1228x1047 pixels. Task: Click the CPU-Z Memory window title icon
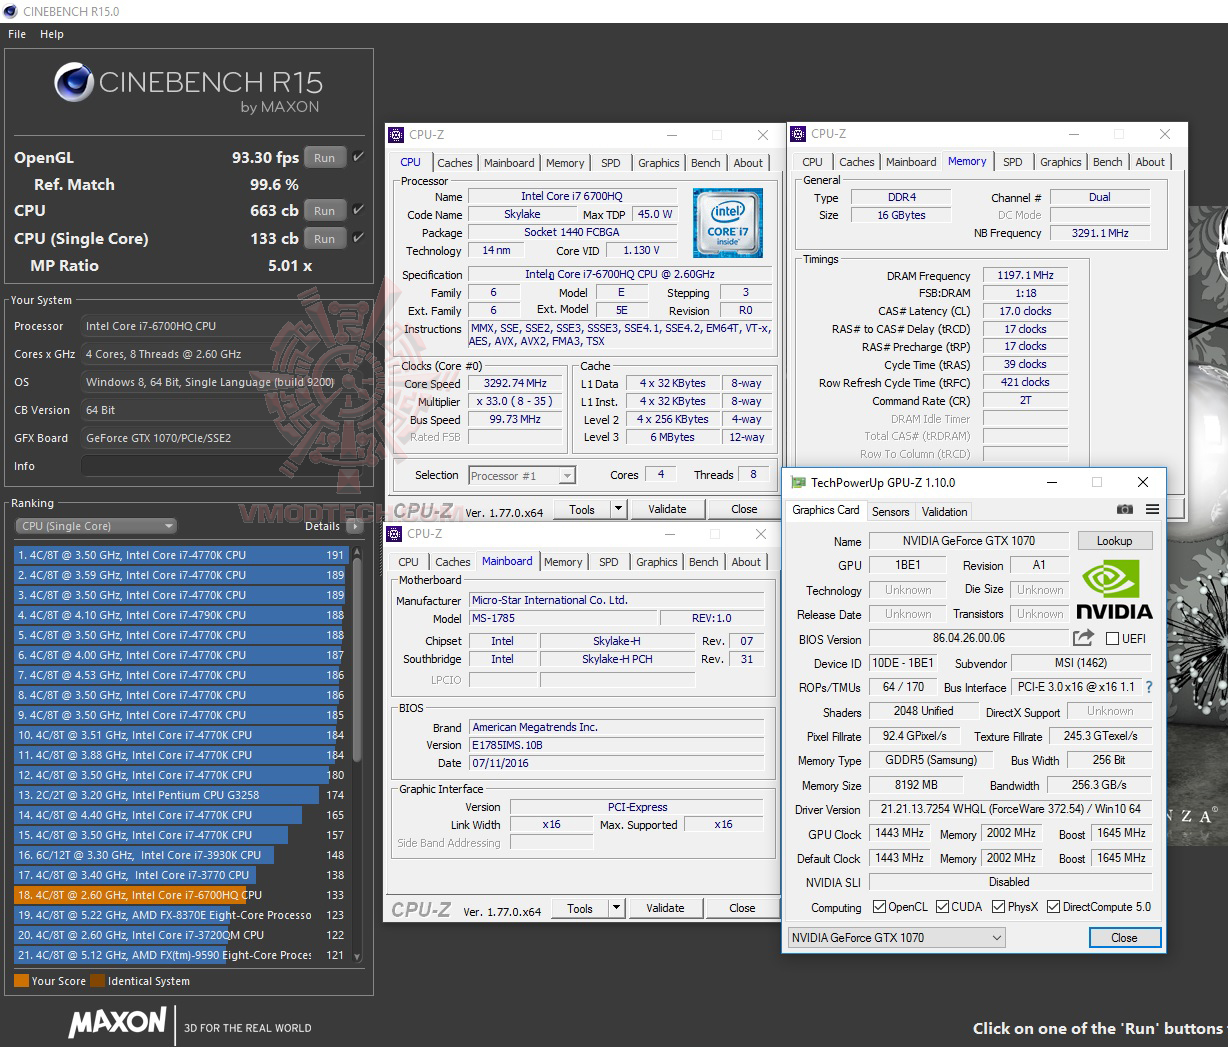point(798,134)
